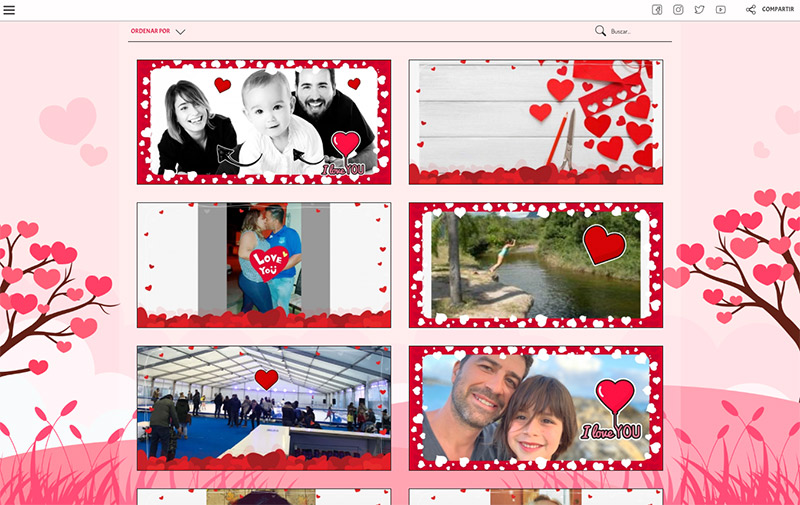Open the ice rink photo thumbnail
This screenshot has height=505, width=800.
(x=264, y=408)
